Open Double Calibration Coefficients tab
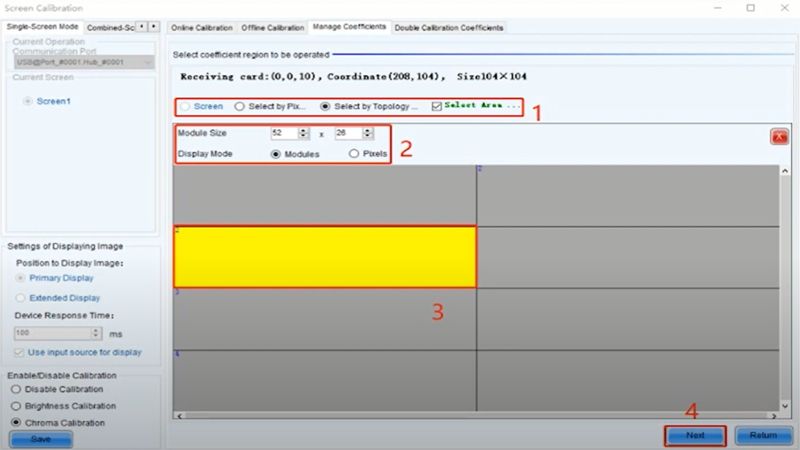 pos(448,28)
